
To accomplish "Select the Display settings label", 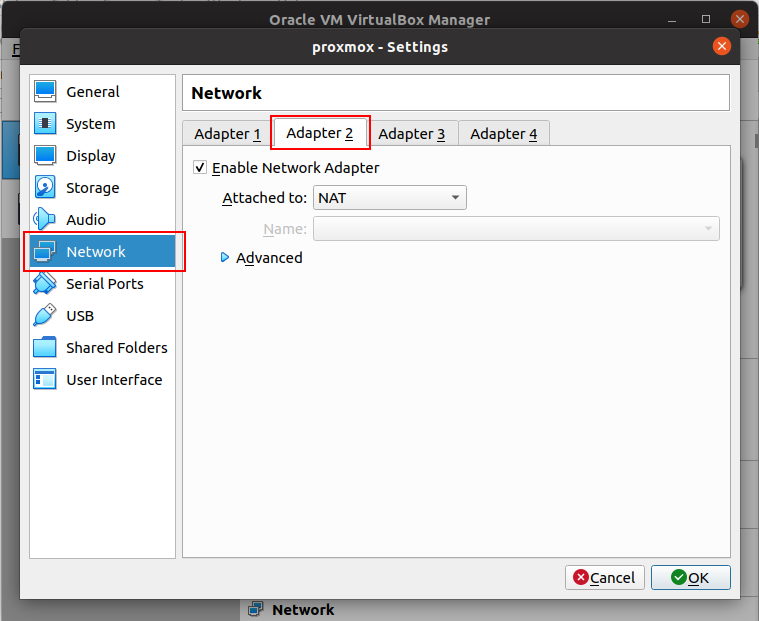I will click(x=91, y=156).
